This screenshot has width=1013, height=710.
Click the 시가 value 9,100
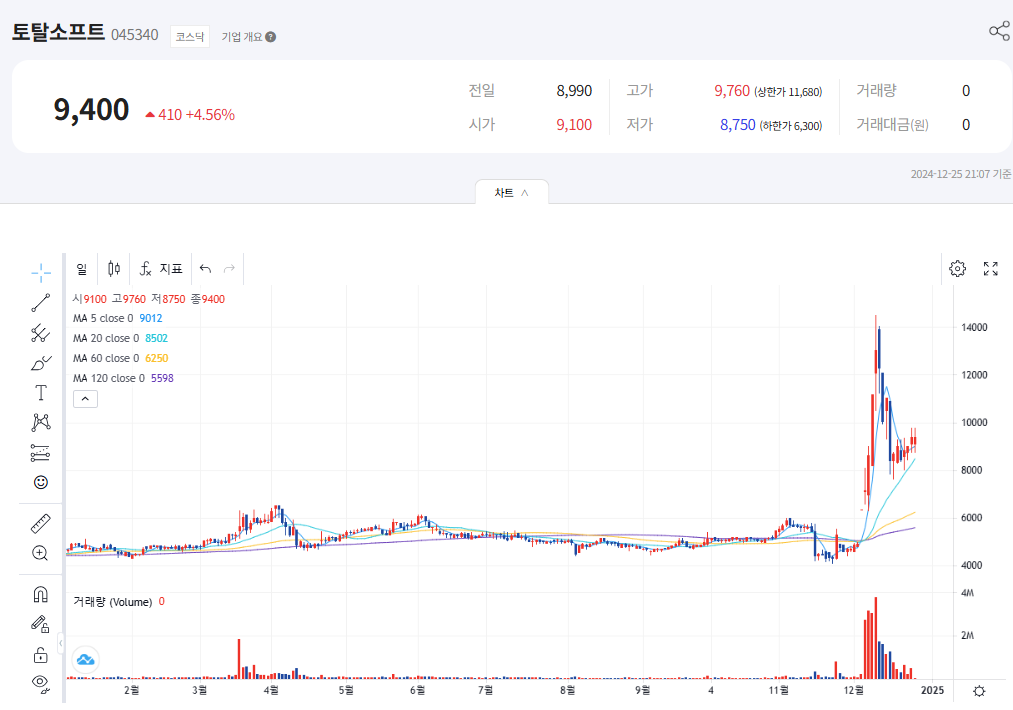574,125
